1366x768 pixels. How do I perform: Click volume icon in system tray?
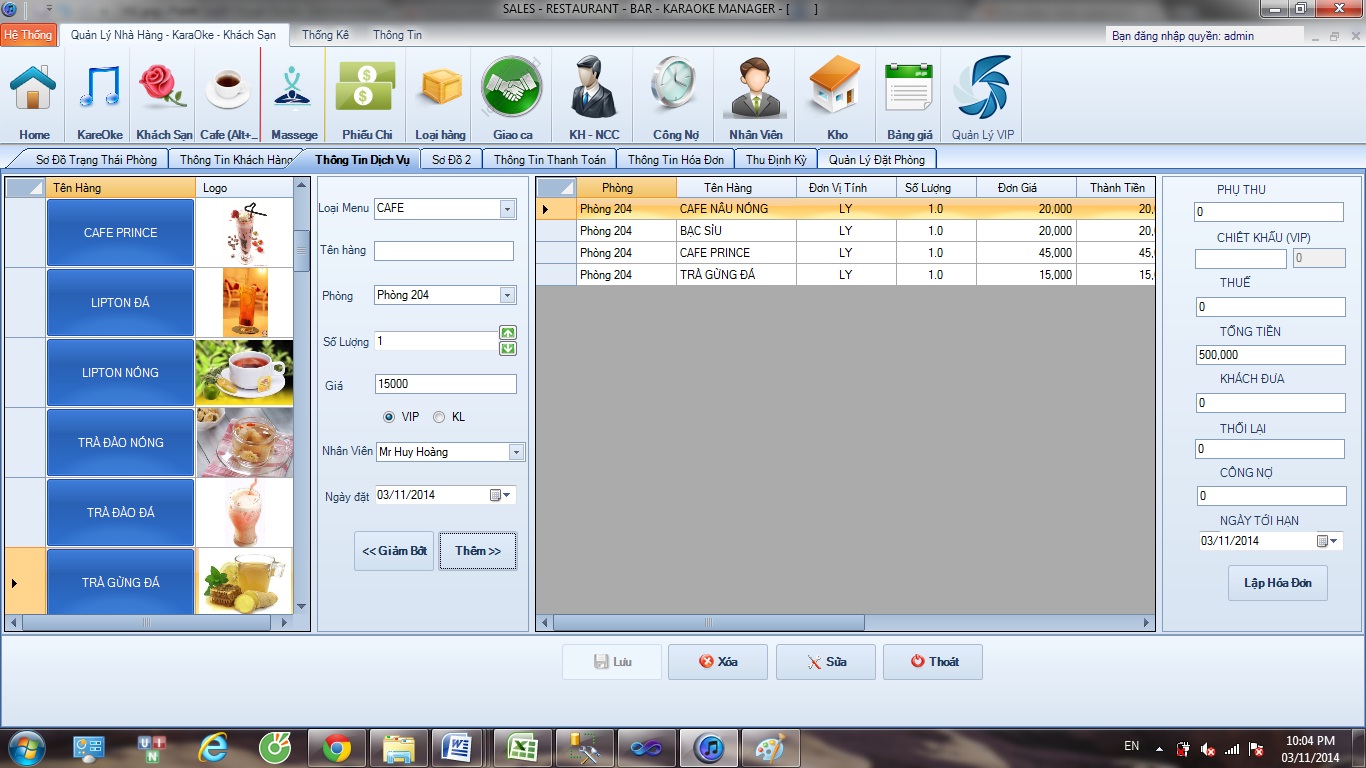tap(1207, 749)
